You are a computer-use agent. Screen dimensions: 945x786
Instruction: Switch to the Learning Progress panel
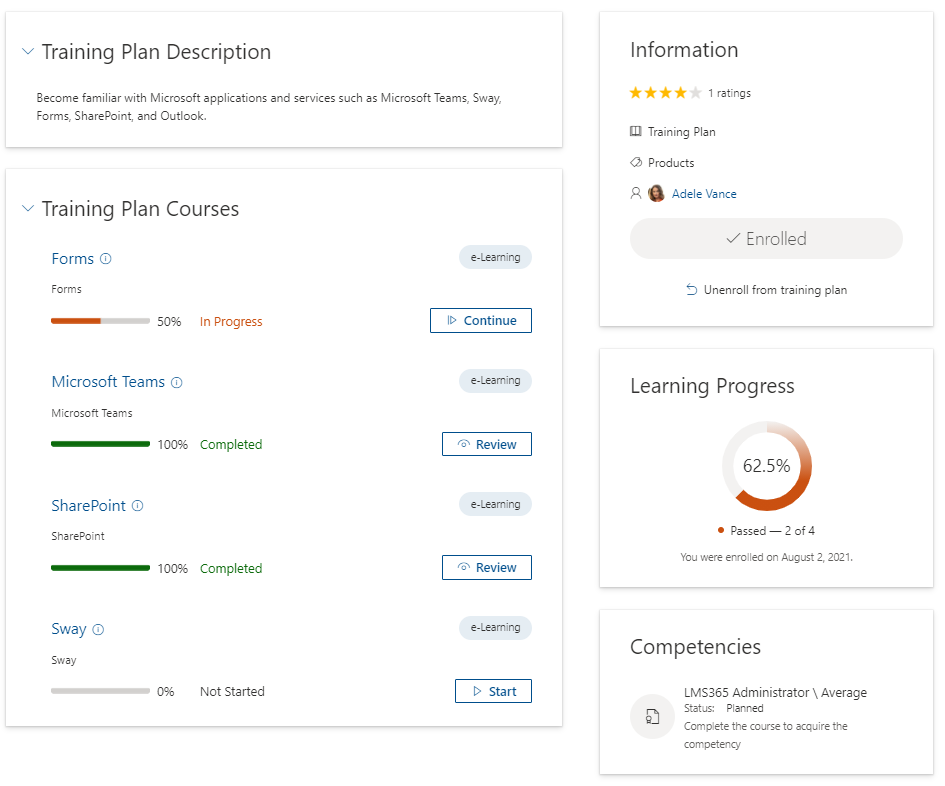coord(712,386)
